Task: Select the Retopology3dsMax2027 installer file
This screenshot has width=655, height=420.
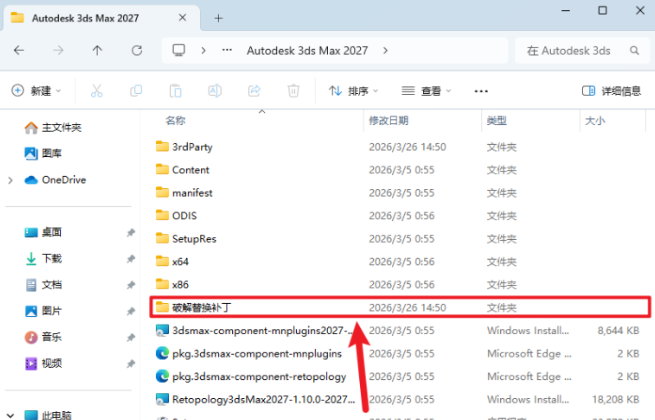Action: (x=256, y=398)
